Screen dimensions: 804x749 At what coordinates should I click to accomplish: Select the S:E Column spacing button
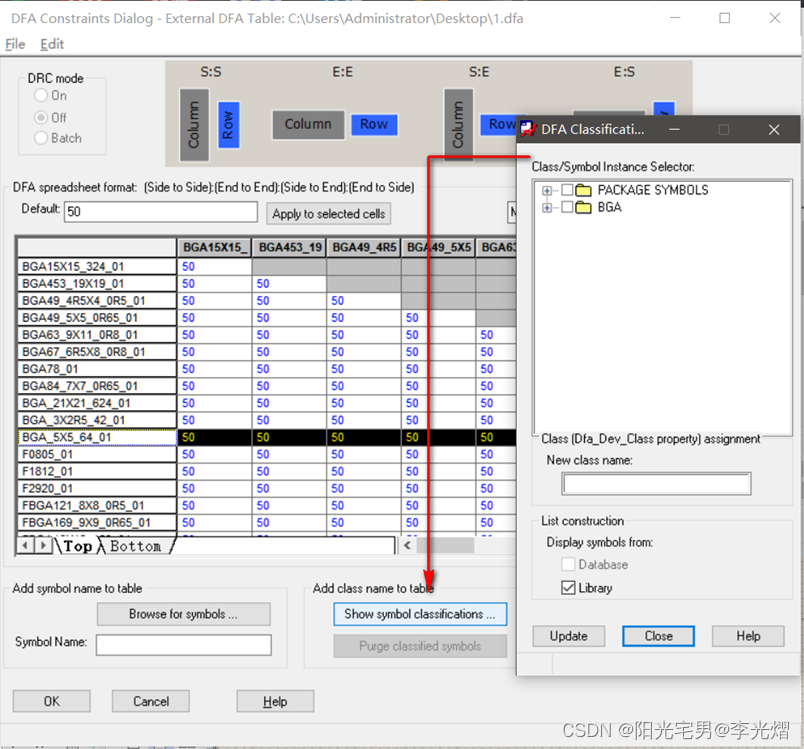click(458, 125)
